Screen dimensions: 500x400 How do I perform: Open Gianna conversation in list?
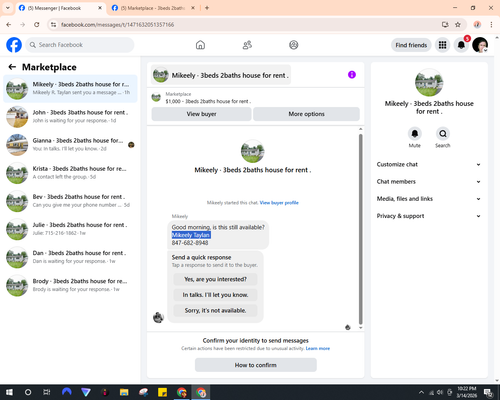(70, 145)
